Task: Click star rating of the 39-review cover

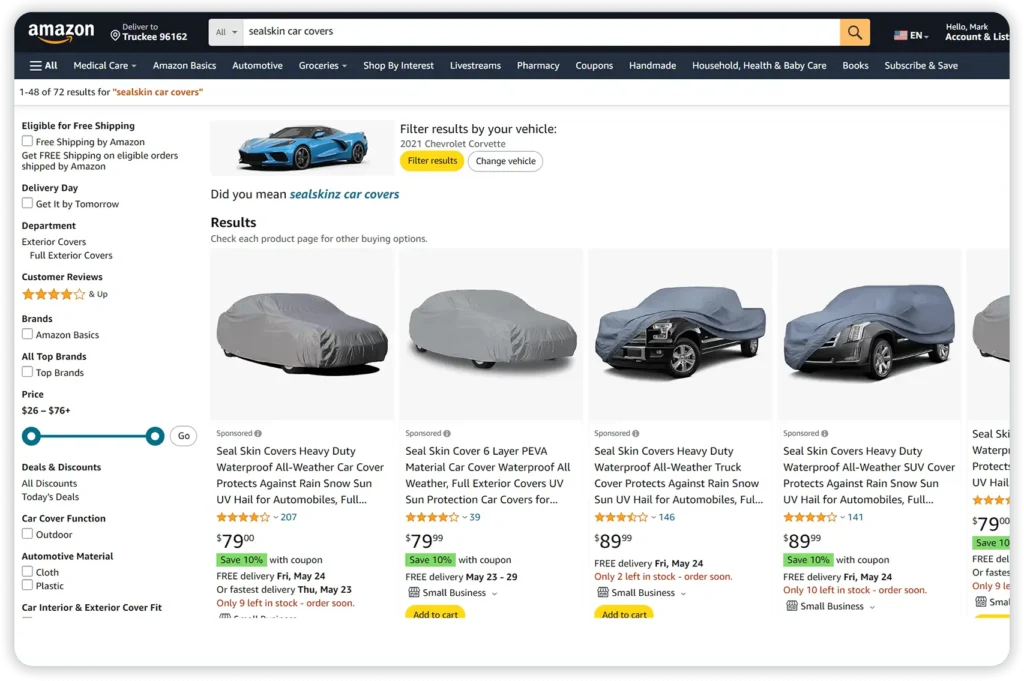Action: tap(432, 517)
